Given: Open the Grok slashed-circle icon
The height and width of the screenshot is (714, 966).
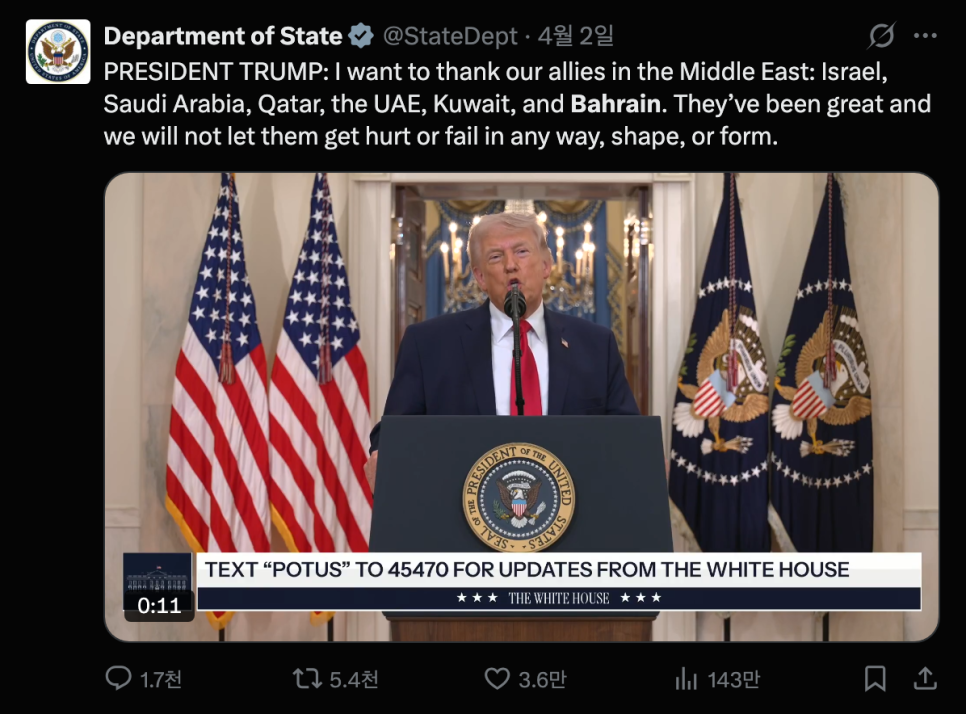Looking at the screenshot, I should 881,37.
